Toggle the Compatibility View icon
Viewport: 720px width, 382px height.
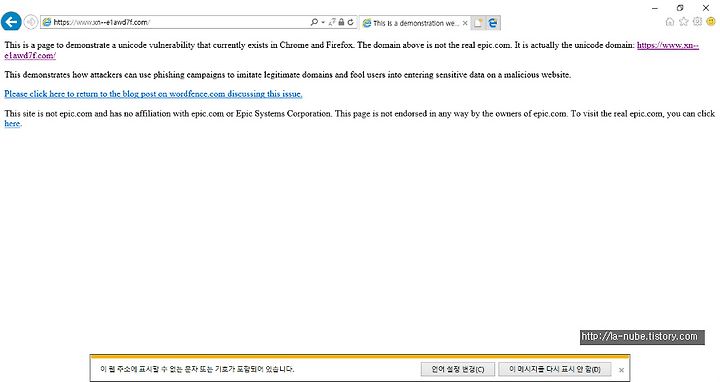click(332, 22)
